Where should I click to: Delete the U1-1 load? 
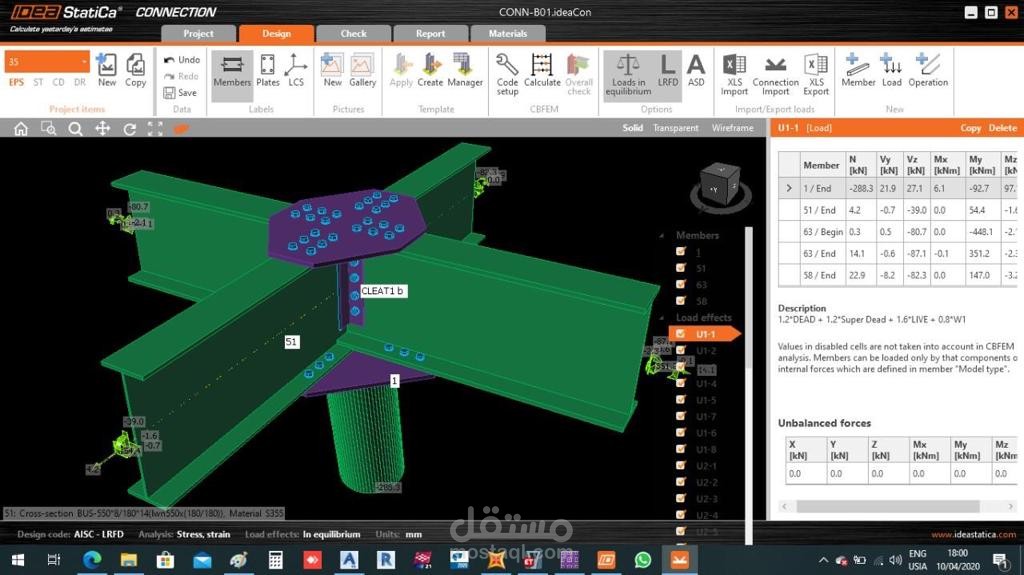1002,128
